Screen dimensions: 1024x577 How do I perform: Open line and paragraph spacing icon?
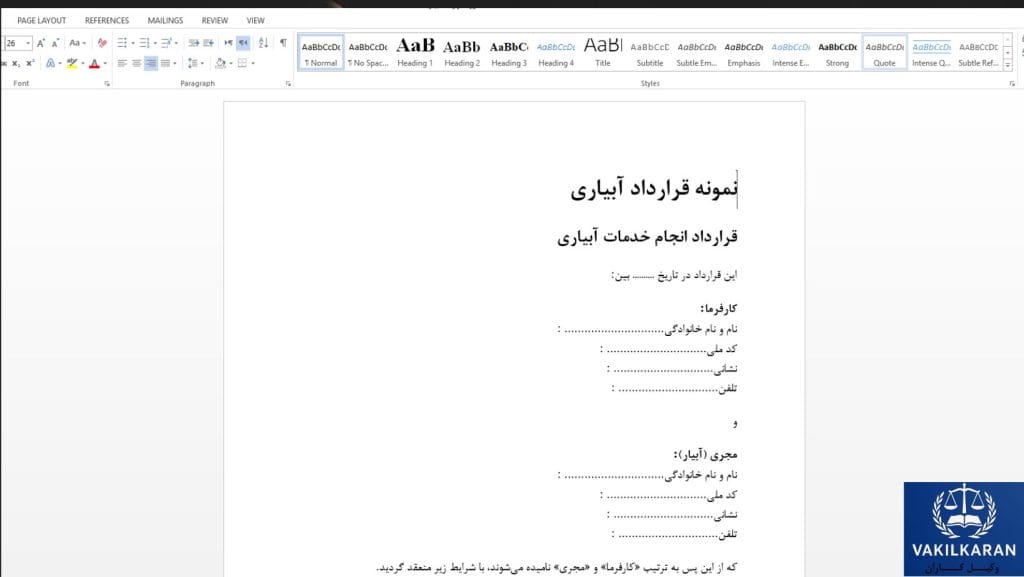tap(192, 63)
